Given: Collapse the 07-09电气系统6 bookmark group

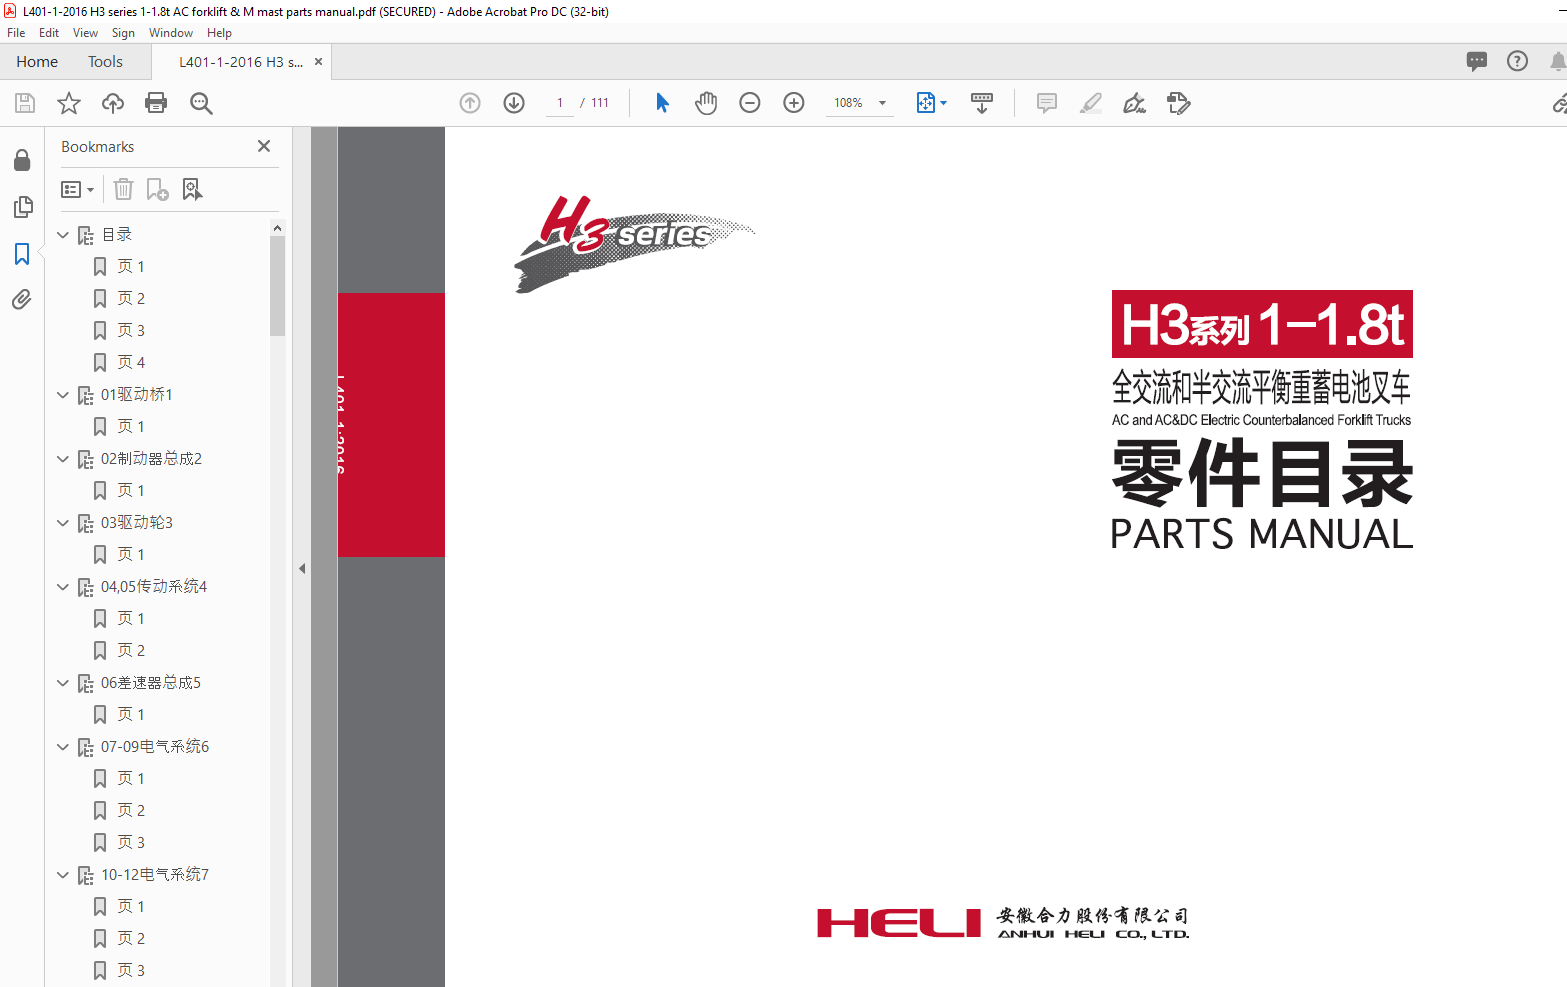Looking at the screenshot, I should (x=63, y=747).
